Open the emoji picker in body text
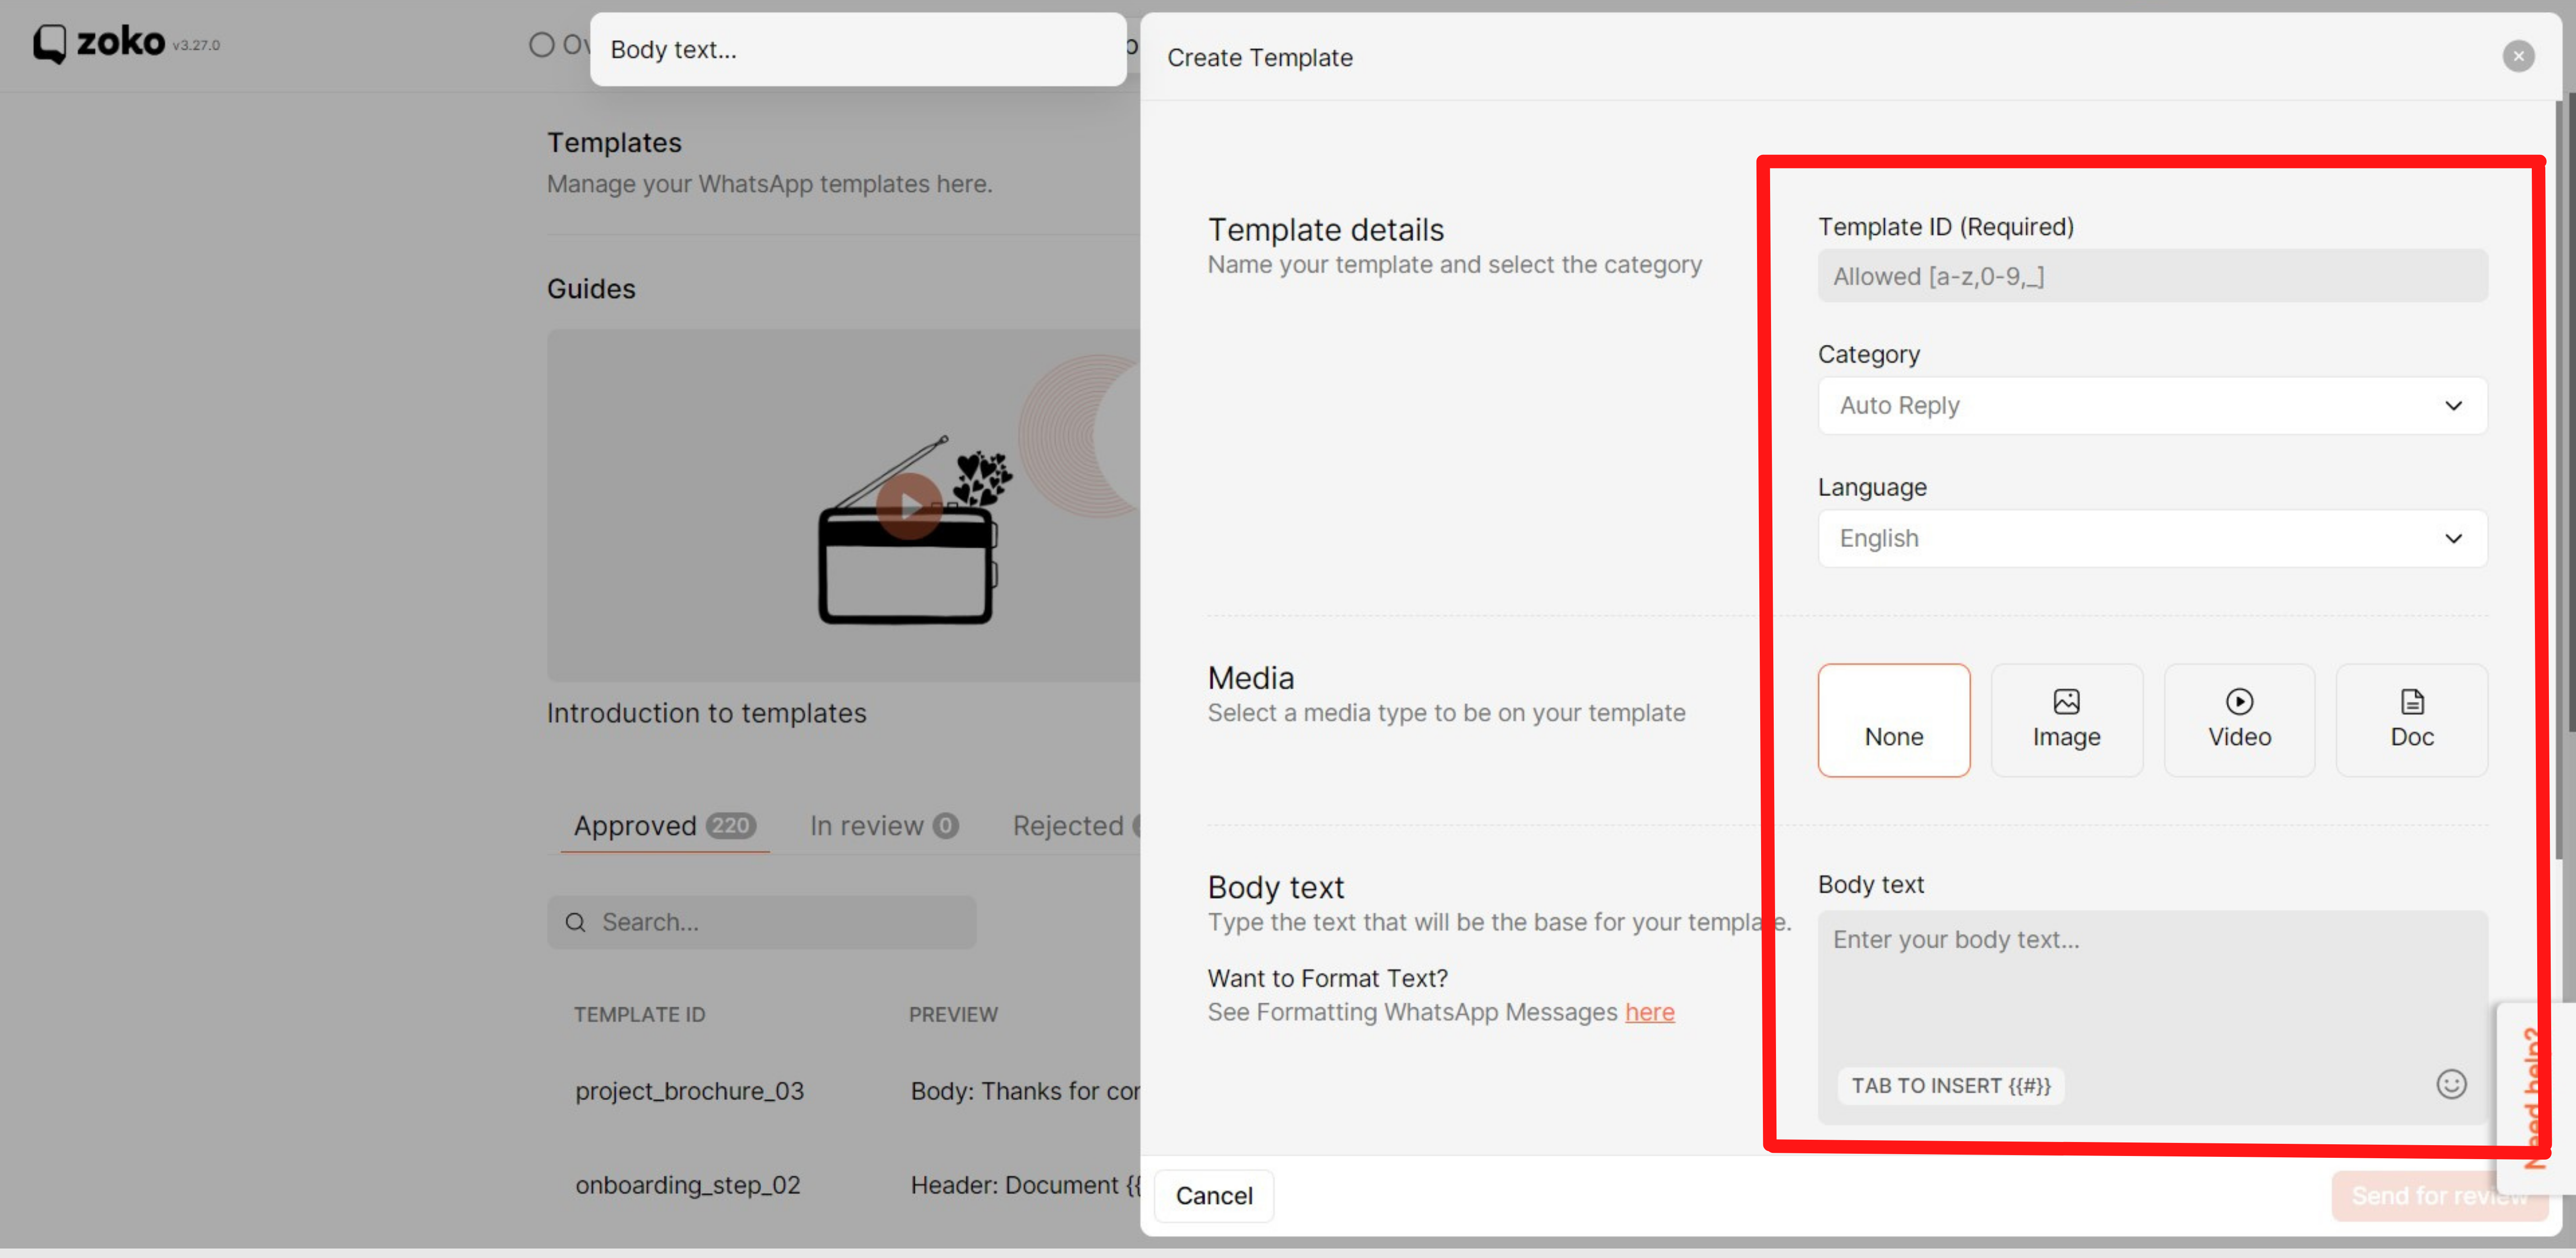This screenshot has width=2576, height=1258. point(2451,1084)
